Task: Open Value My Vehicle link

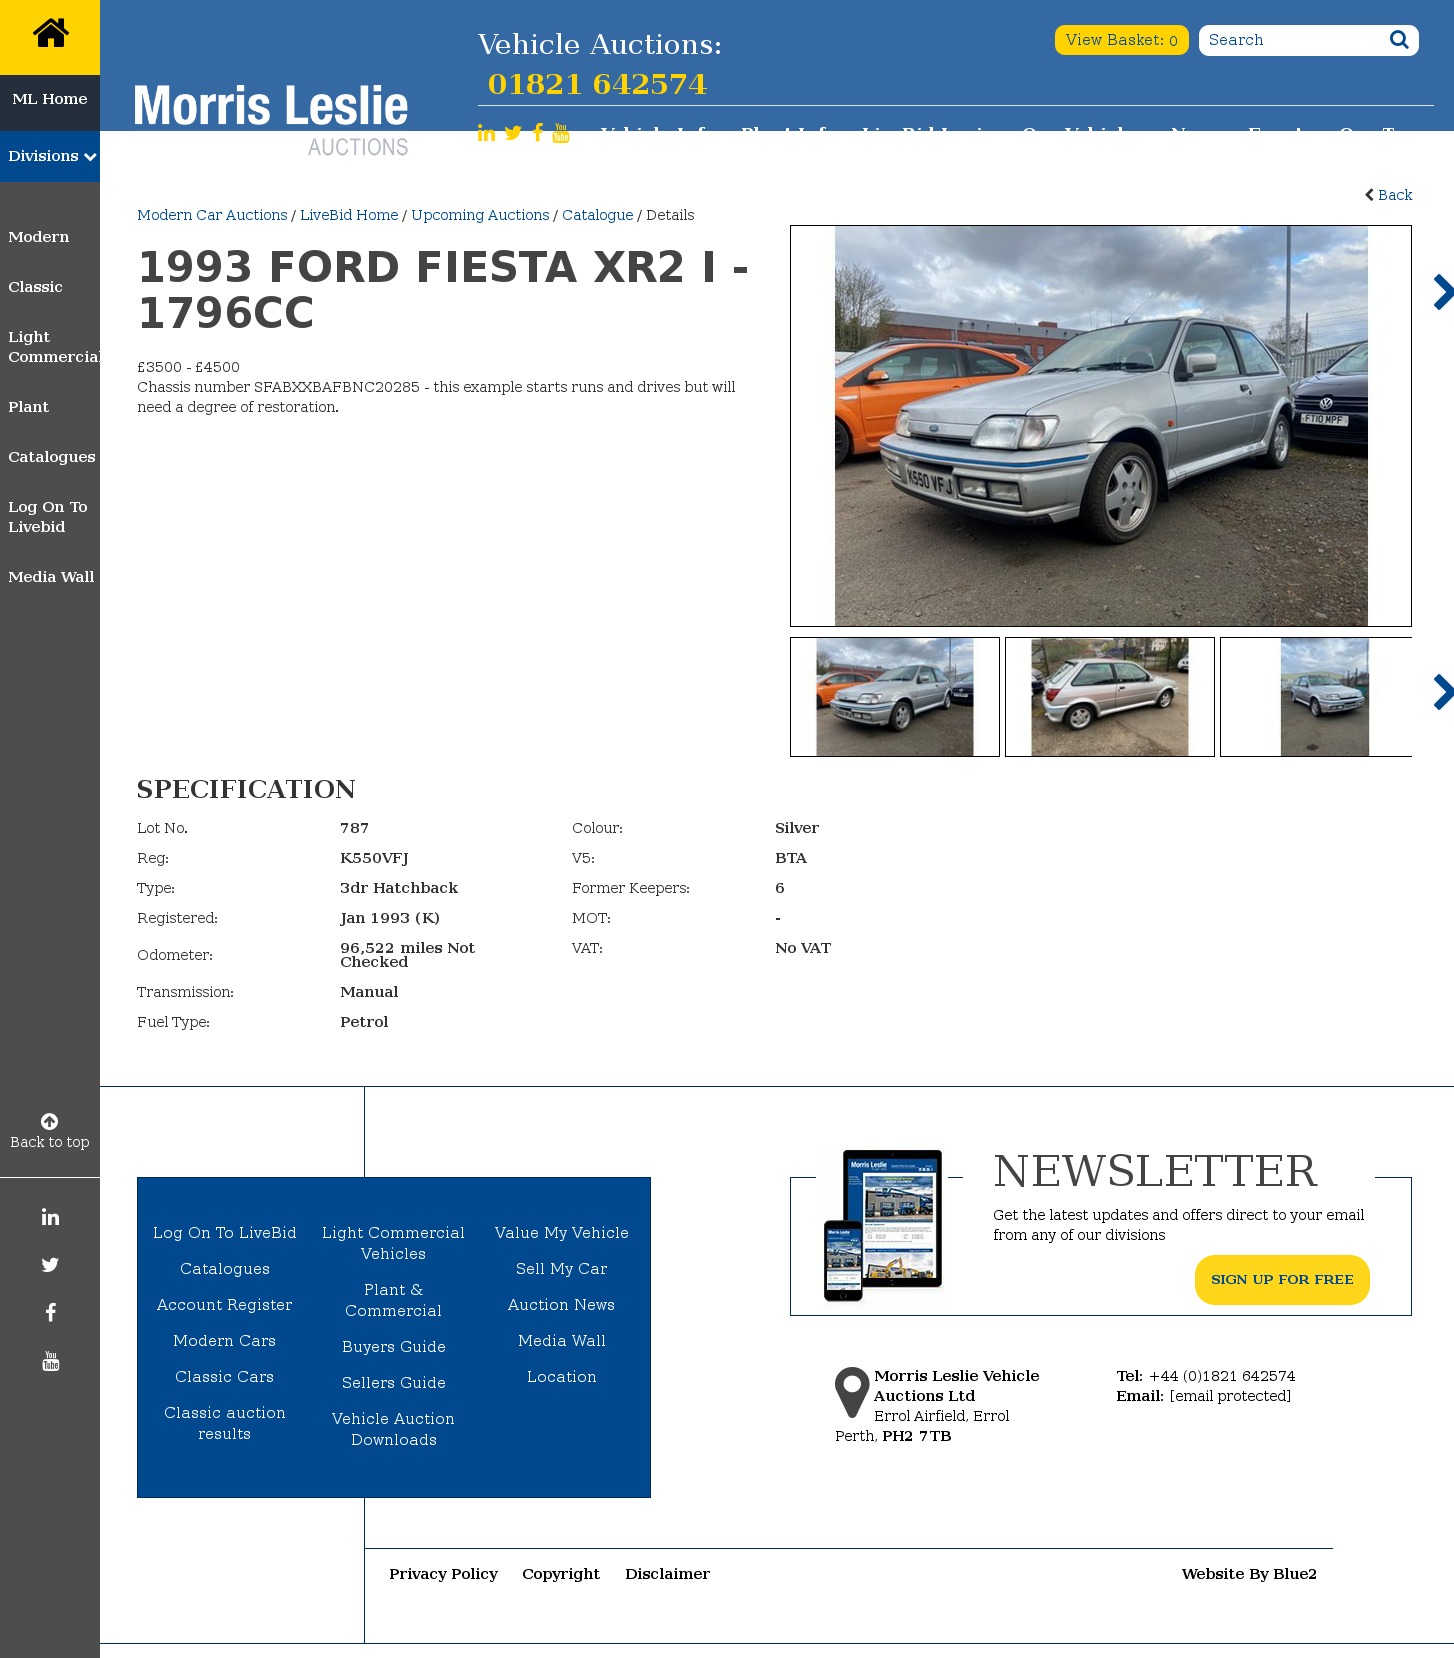Action: pyautogui.click(x=562, y=1233)
